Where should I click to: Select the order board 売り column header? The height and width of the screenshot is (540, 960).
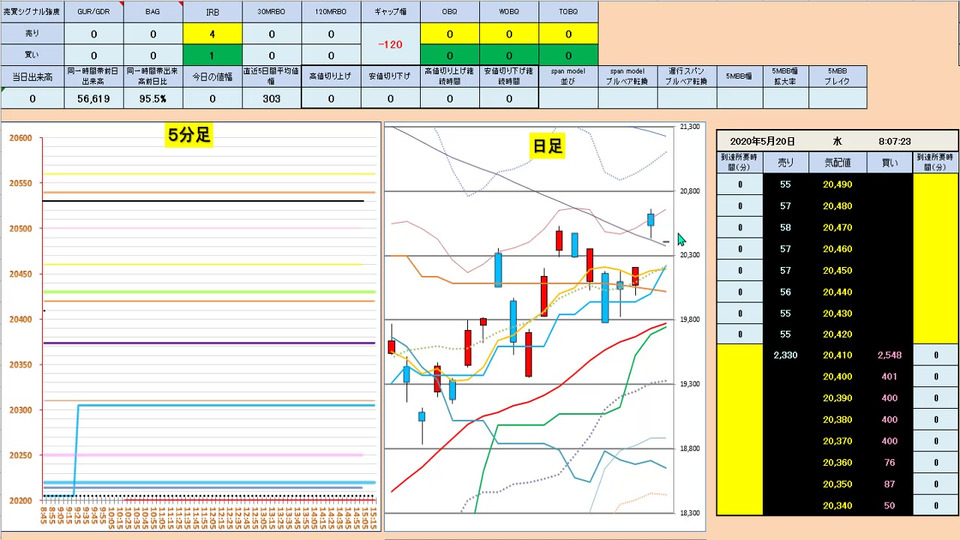(786, 163)
